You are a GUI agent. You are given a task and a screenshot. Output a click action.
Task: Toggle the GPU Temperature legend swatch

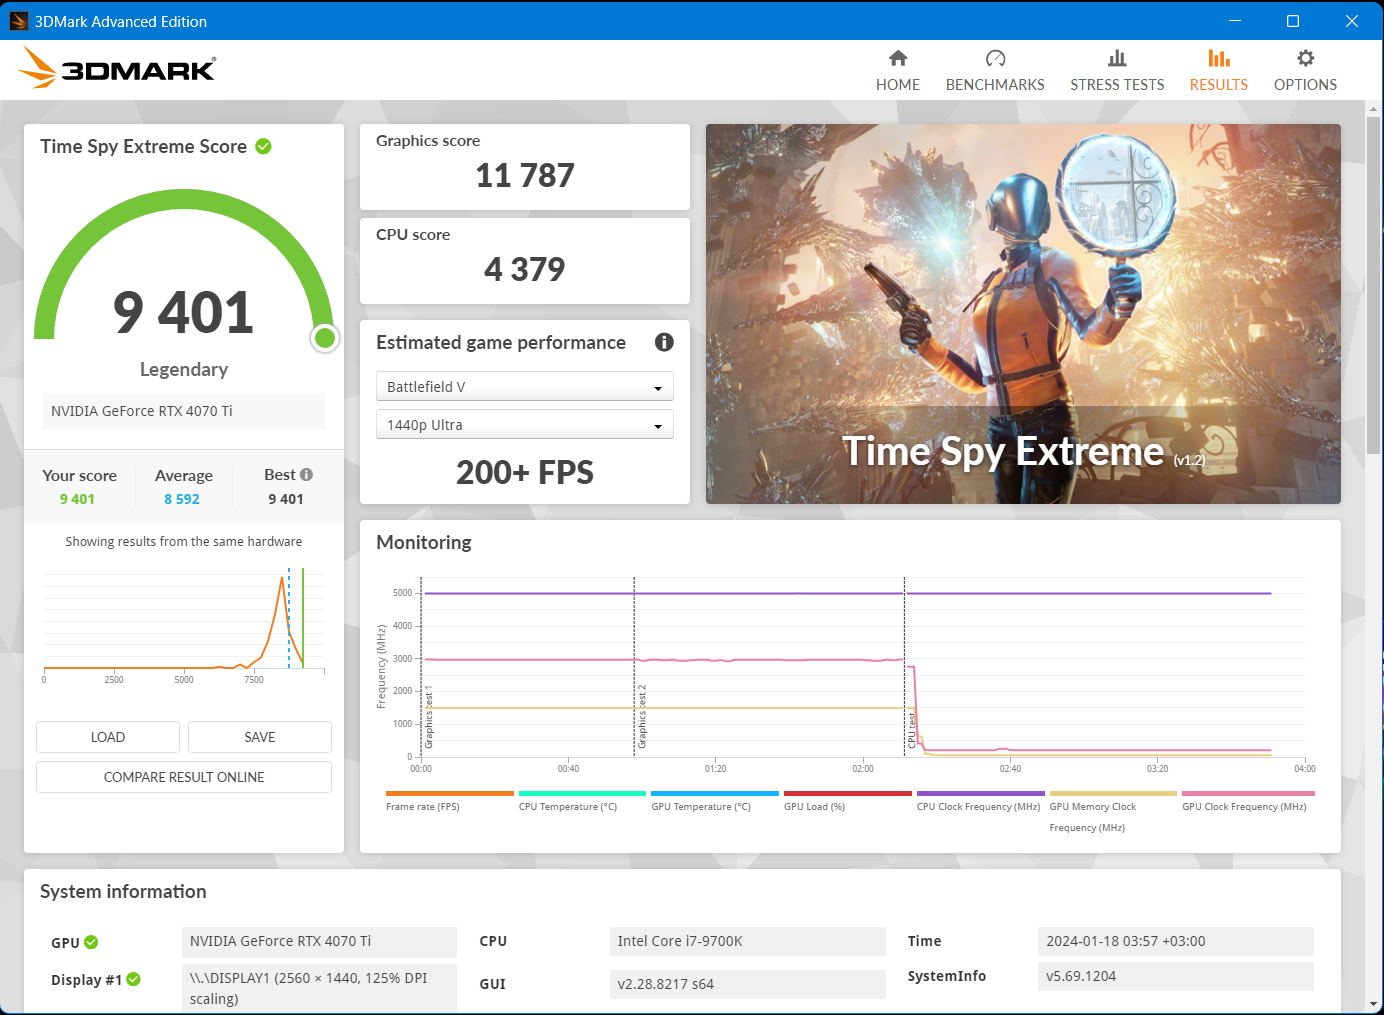pyautogui.click(x=715, y=794)
